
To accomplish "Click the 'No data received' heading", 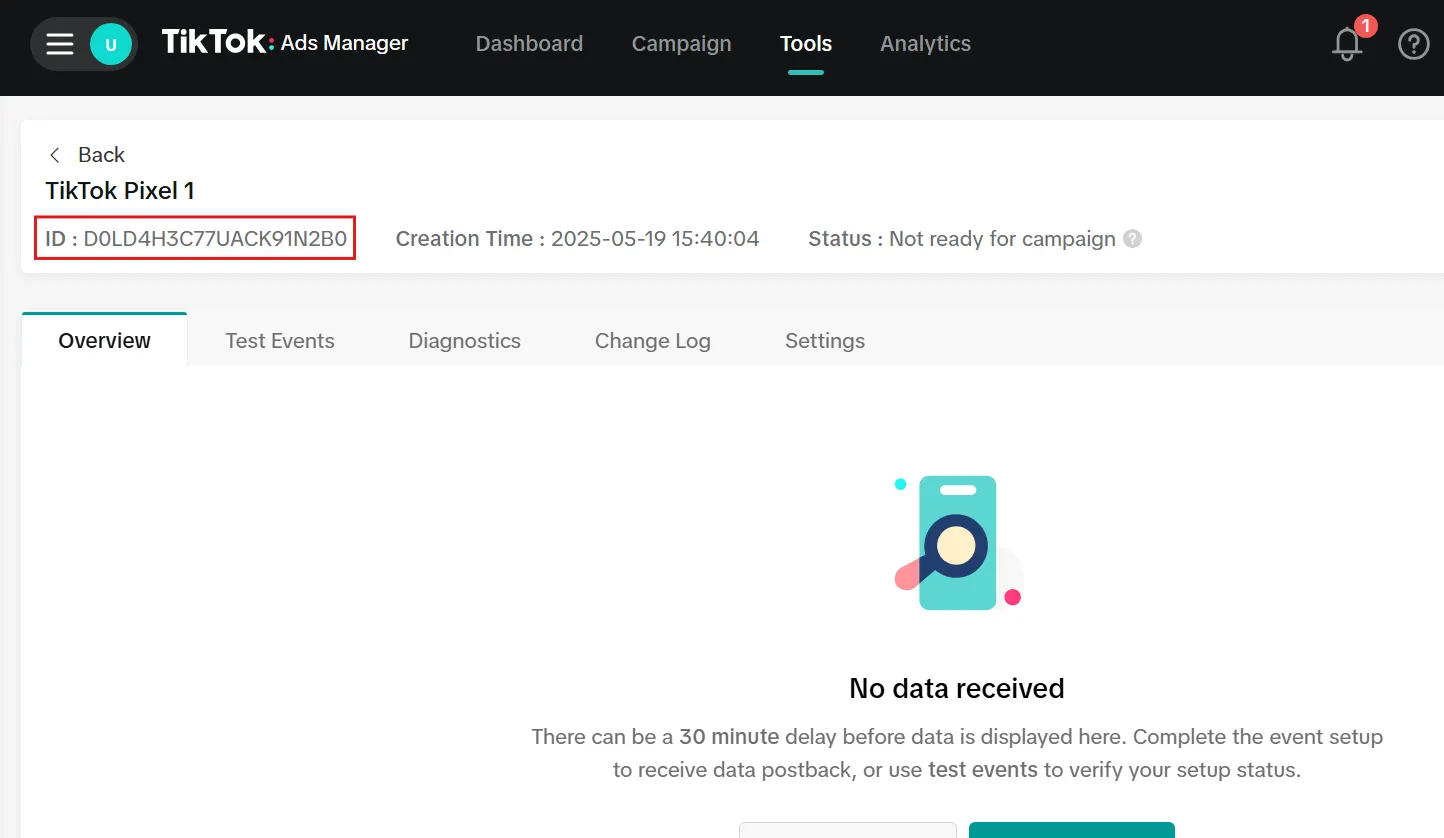I will click(956, 688).
